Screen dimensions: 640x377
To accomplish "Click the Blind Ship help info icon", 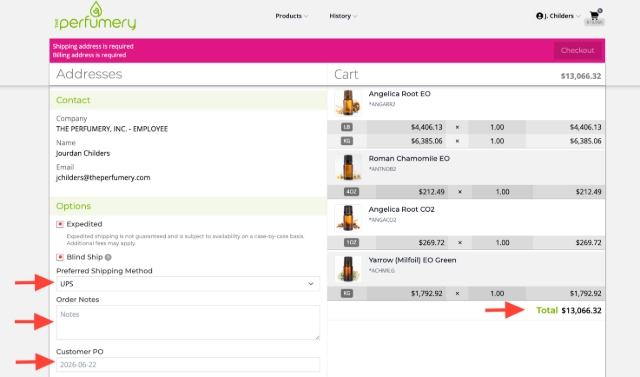I will coord(108,257).
